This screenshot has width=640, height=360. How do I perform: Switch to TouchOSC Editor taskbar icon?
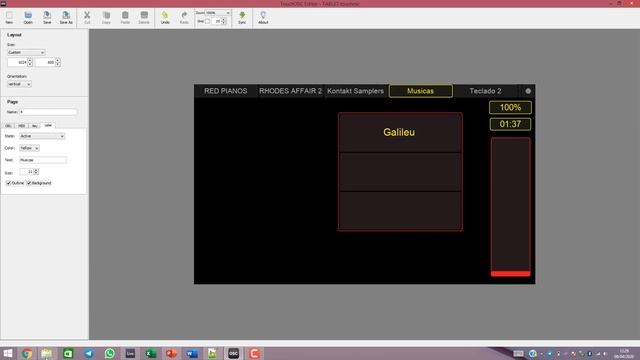coord(233,353)
